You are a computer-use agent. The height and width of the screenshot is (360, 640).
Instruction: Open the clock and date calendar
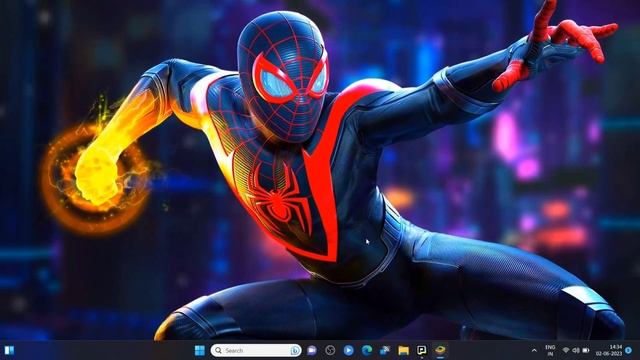pyautogui.click(x=610, y=350)
